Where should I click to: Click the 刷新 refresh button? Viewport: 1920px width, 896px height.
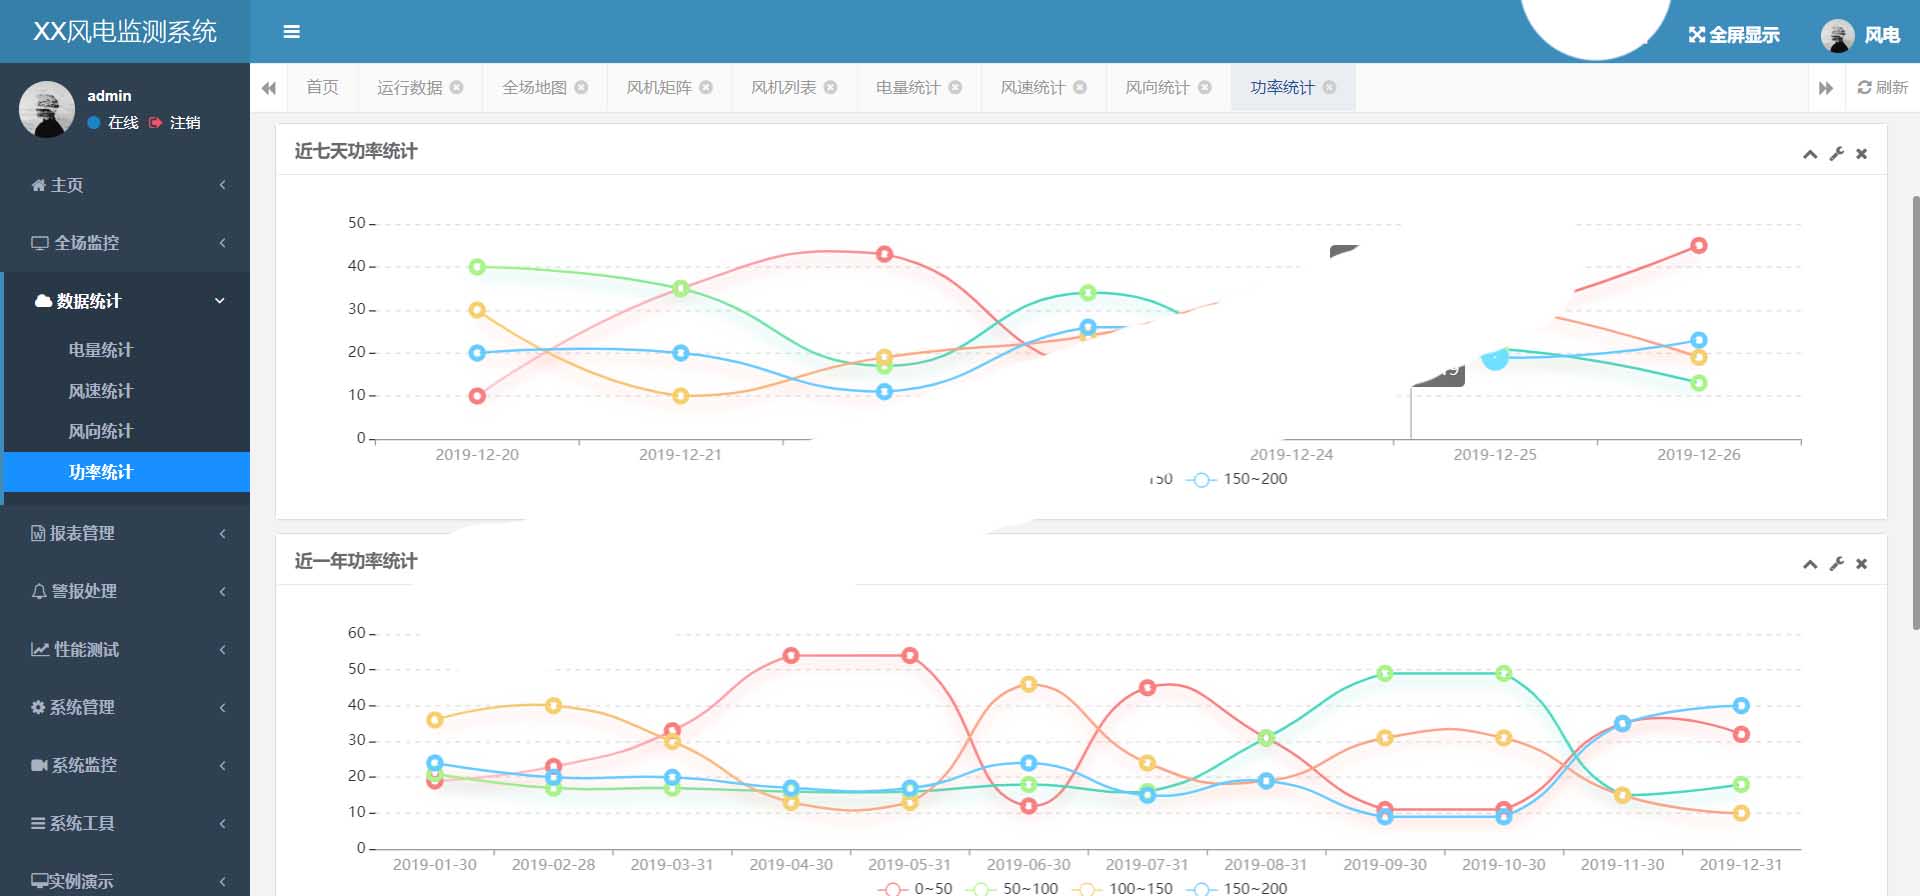click(1882, 88)
